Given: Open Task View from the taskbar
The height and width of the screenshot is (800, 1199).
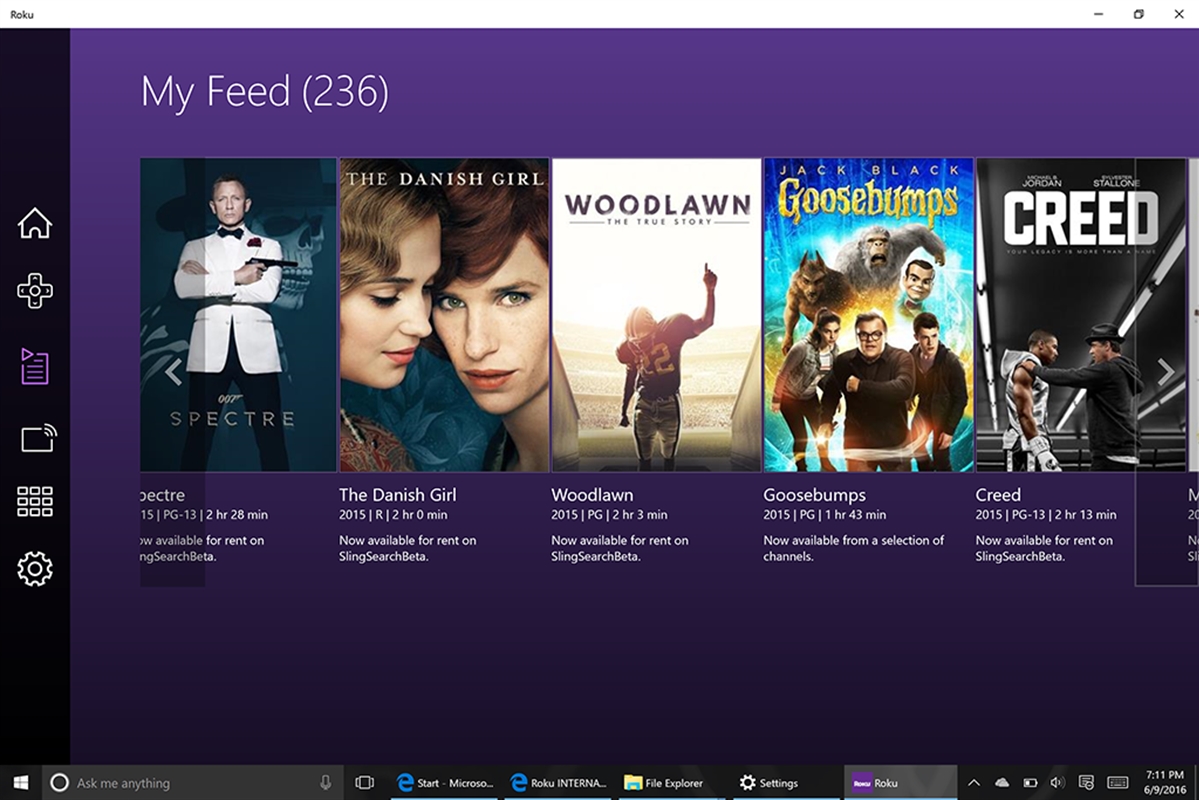Looking at the screenshot, I should coord(364,782).
